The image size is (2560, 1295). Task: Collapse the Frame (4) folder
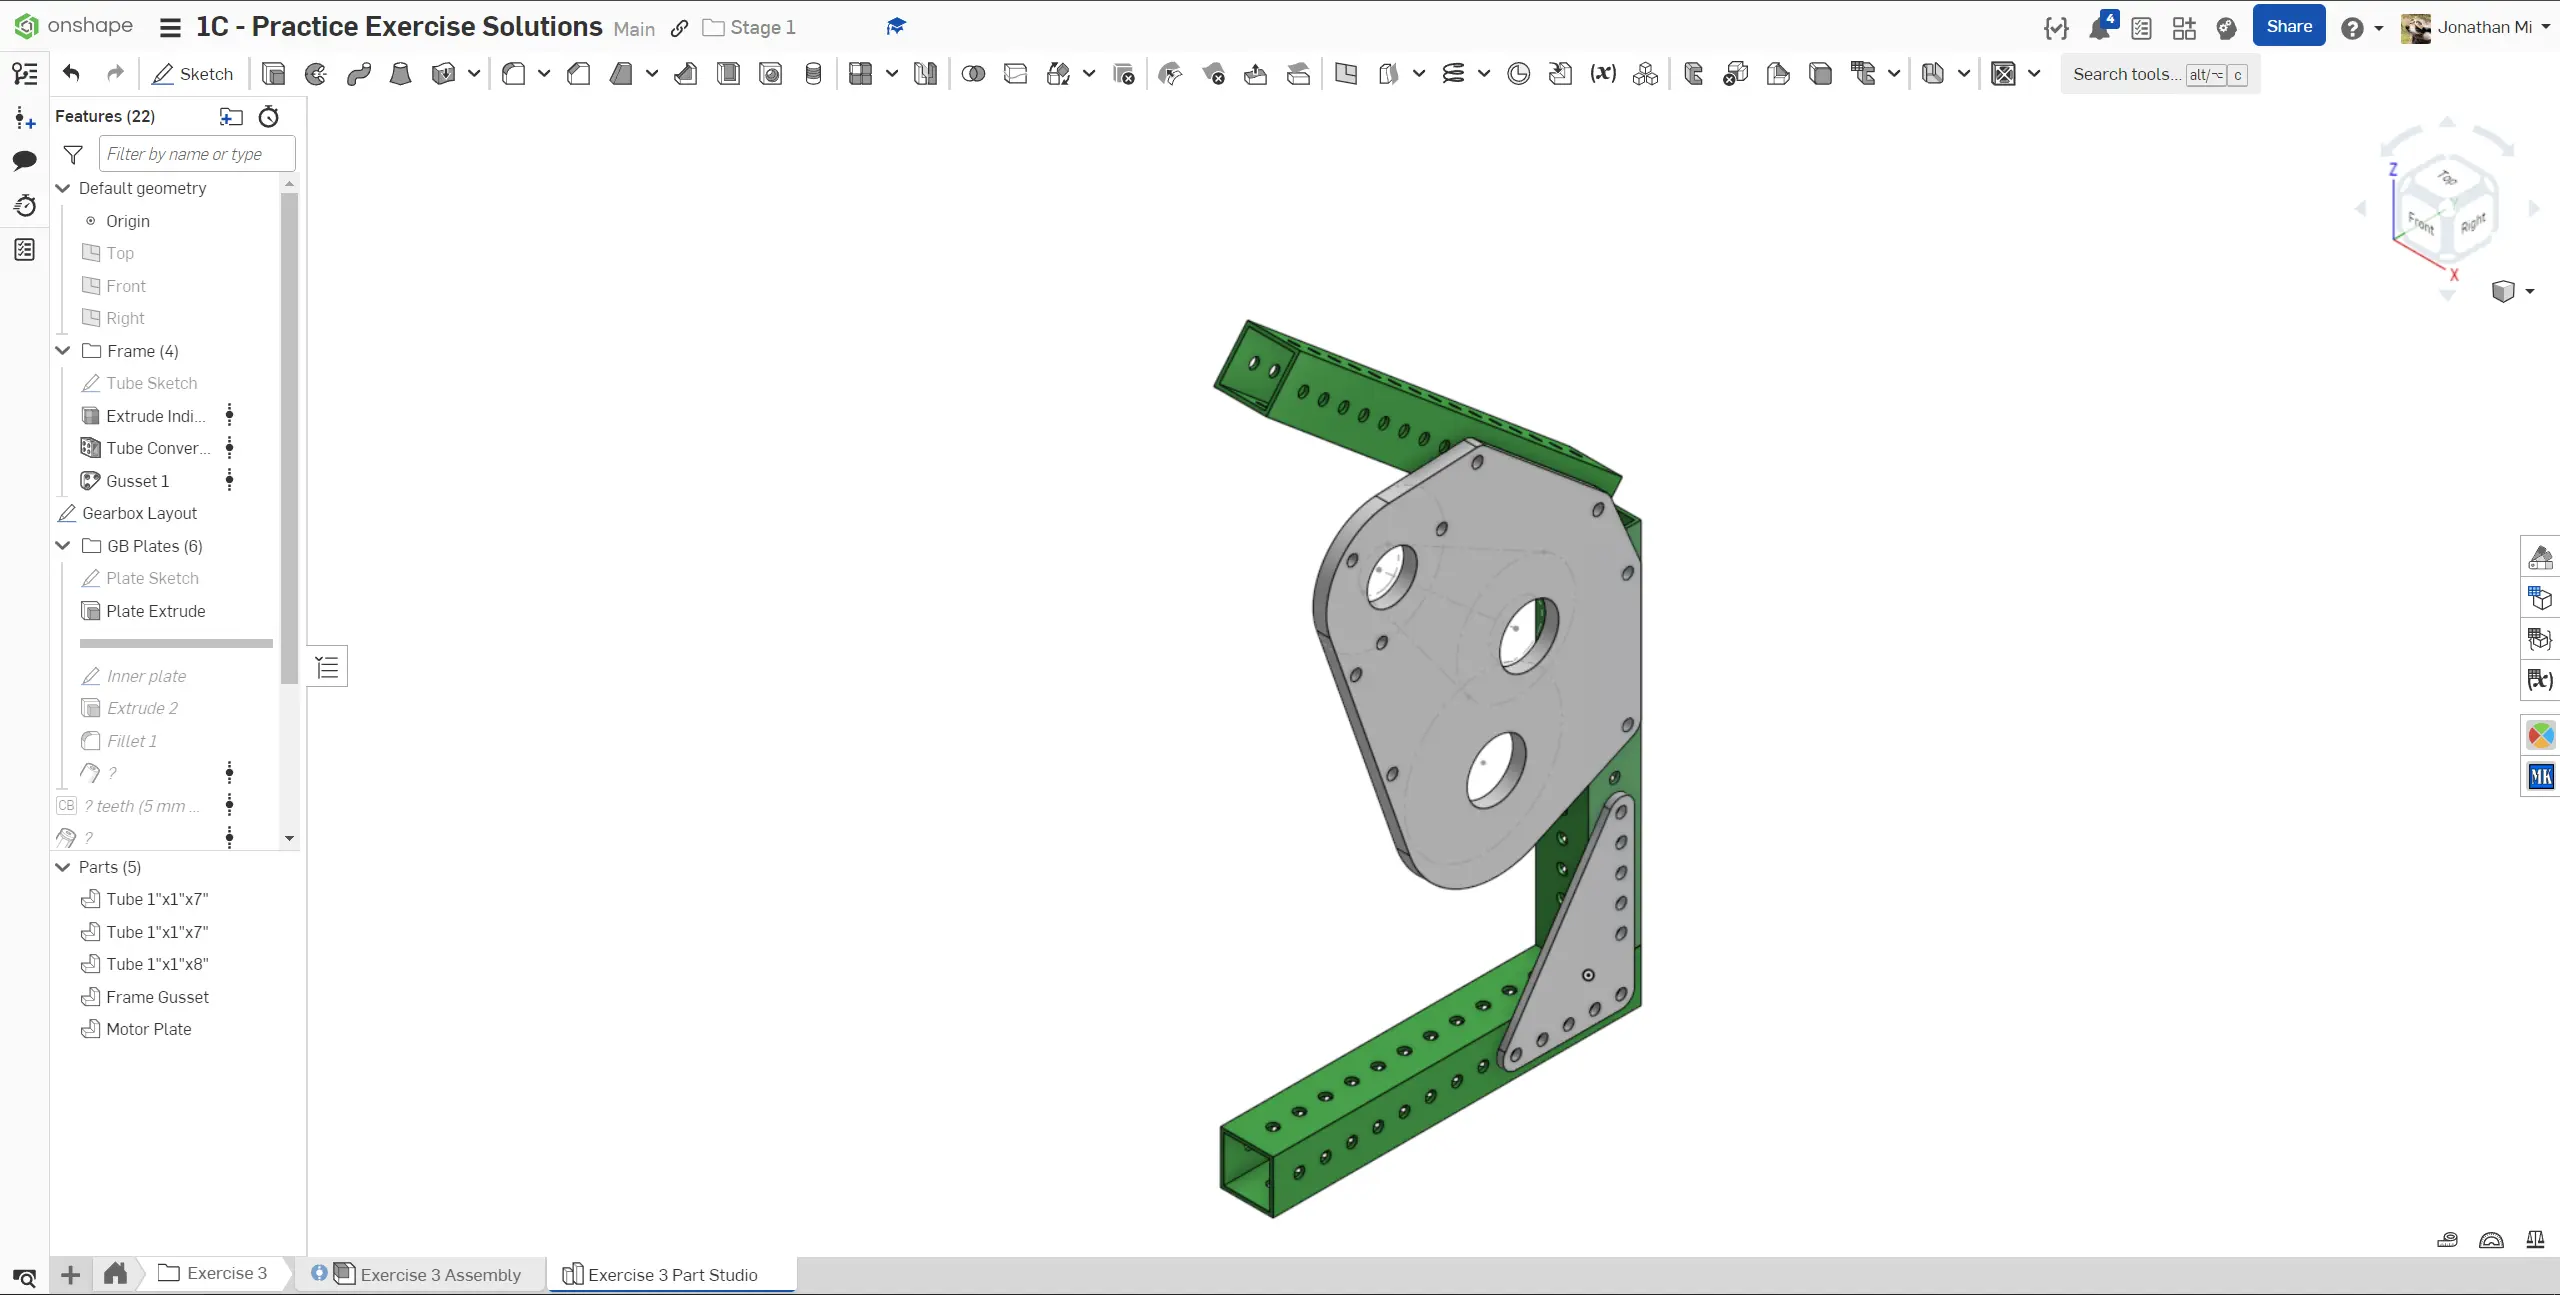[x=63, y=351]
